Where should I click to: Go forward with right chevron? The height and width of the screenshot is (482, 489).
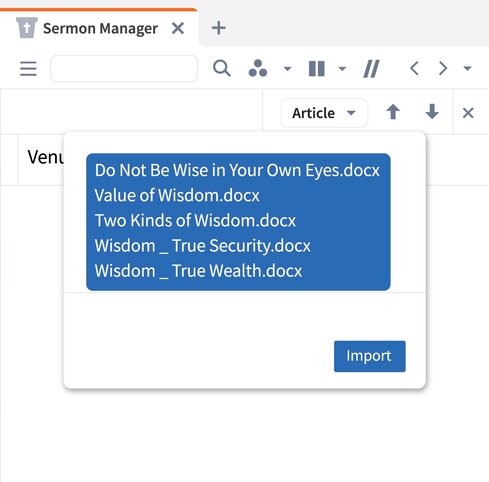443,68
